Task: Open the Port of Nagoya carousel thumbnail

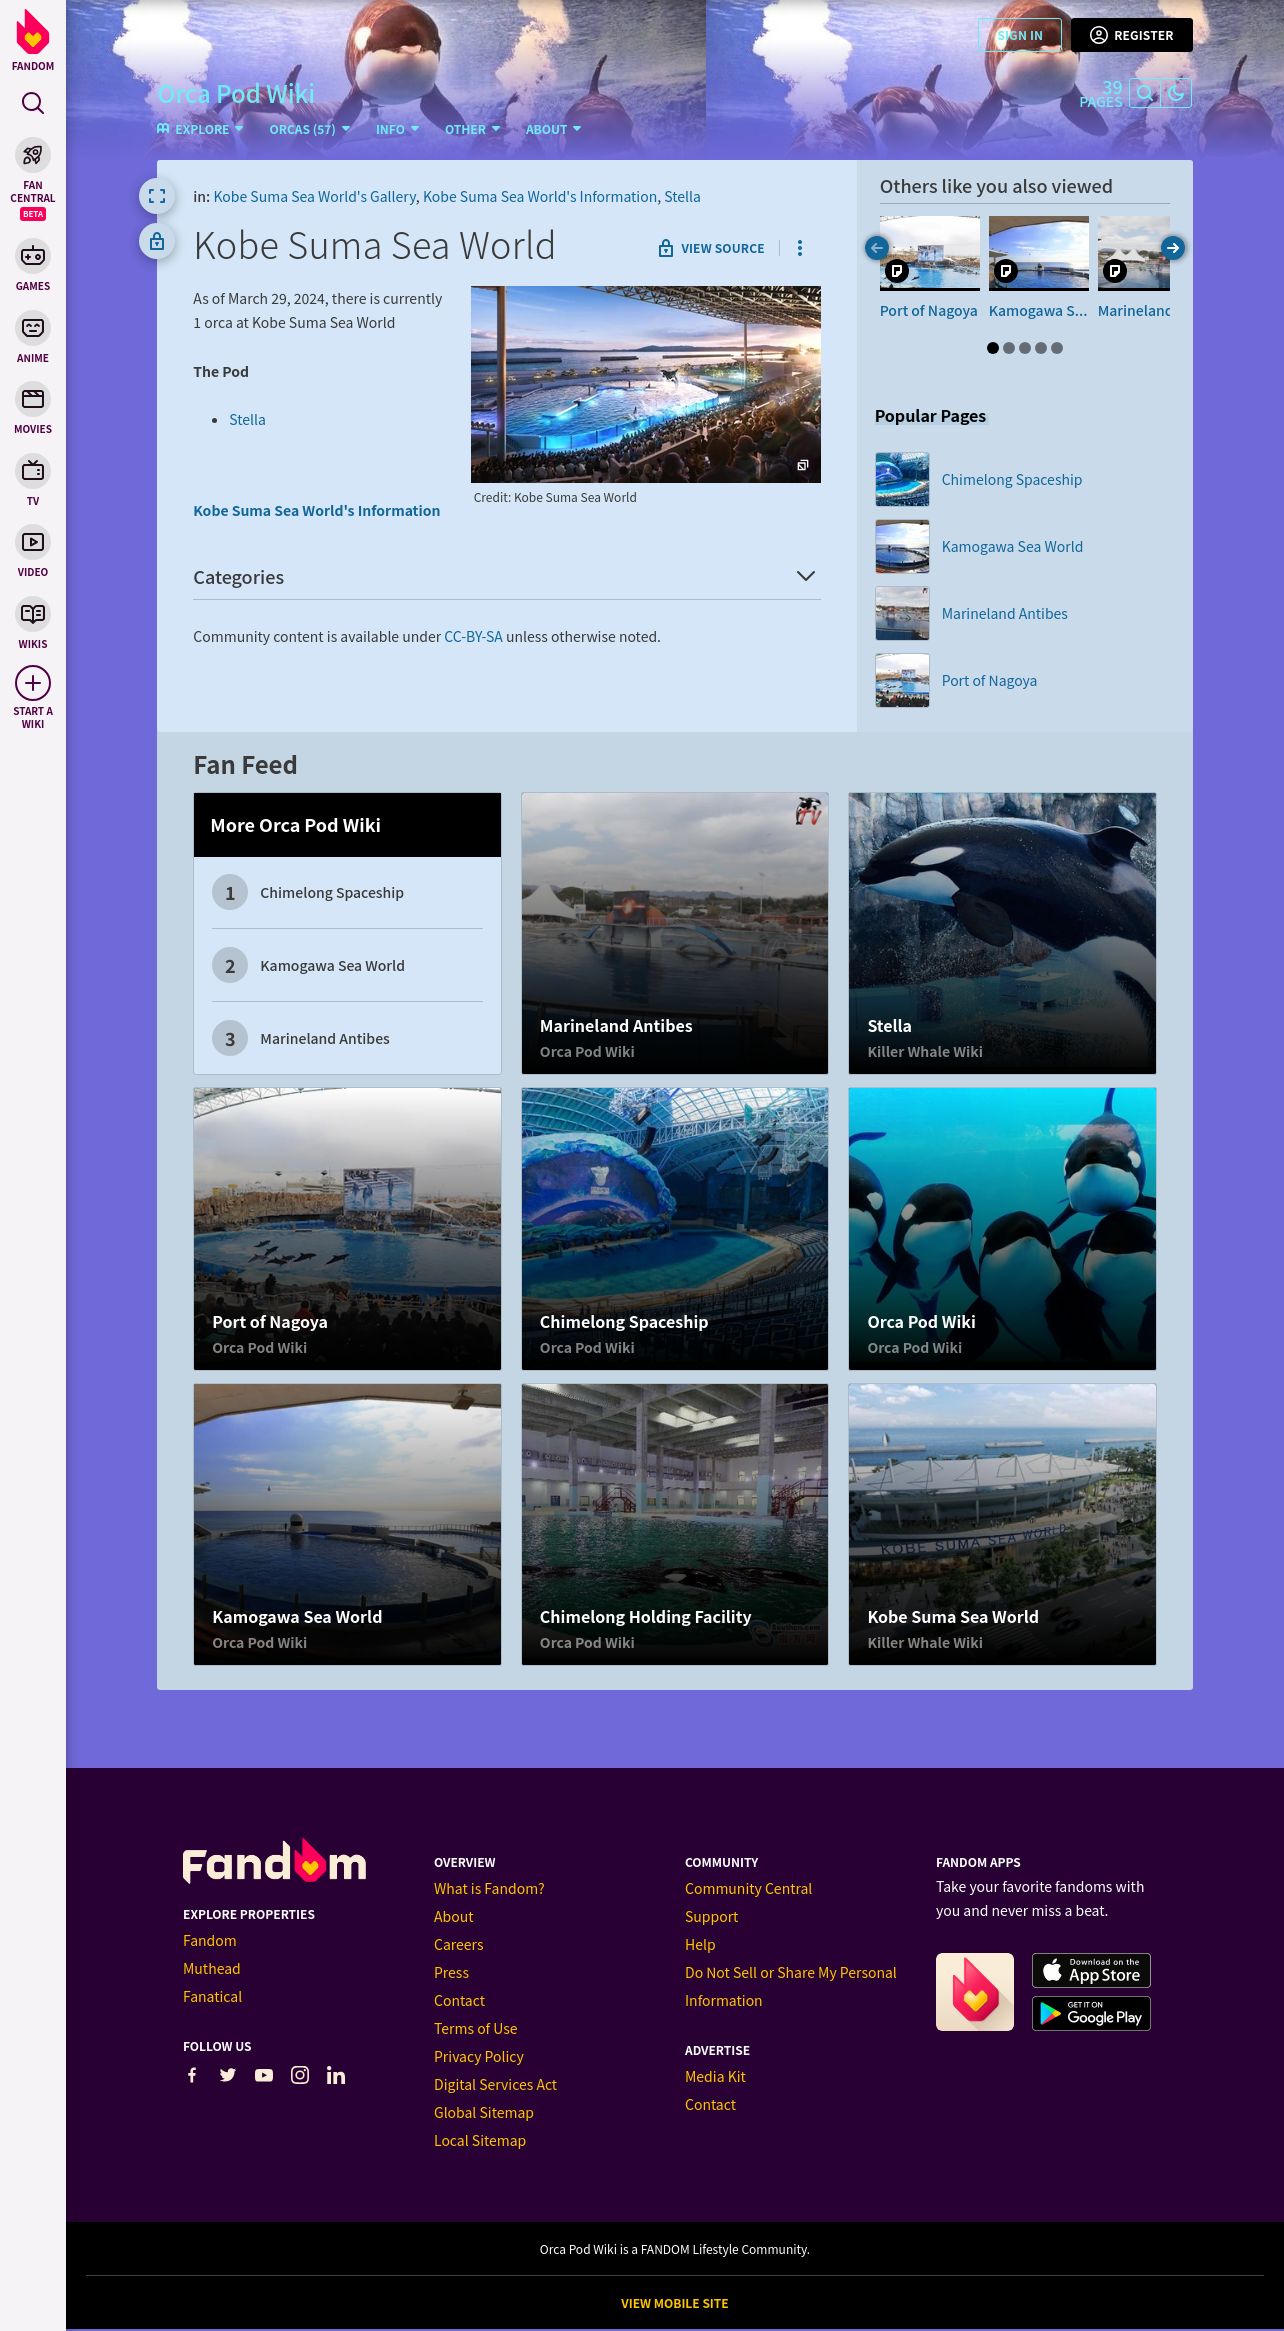Action: (x=929, y=253)
